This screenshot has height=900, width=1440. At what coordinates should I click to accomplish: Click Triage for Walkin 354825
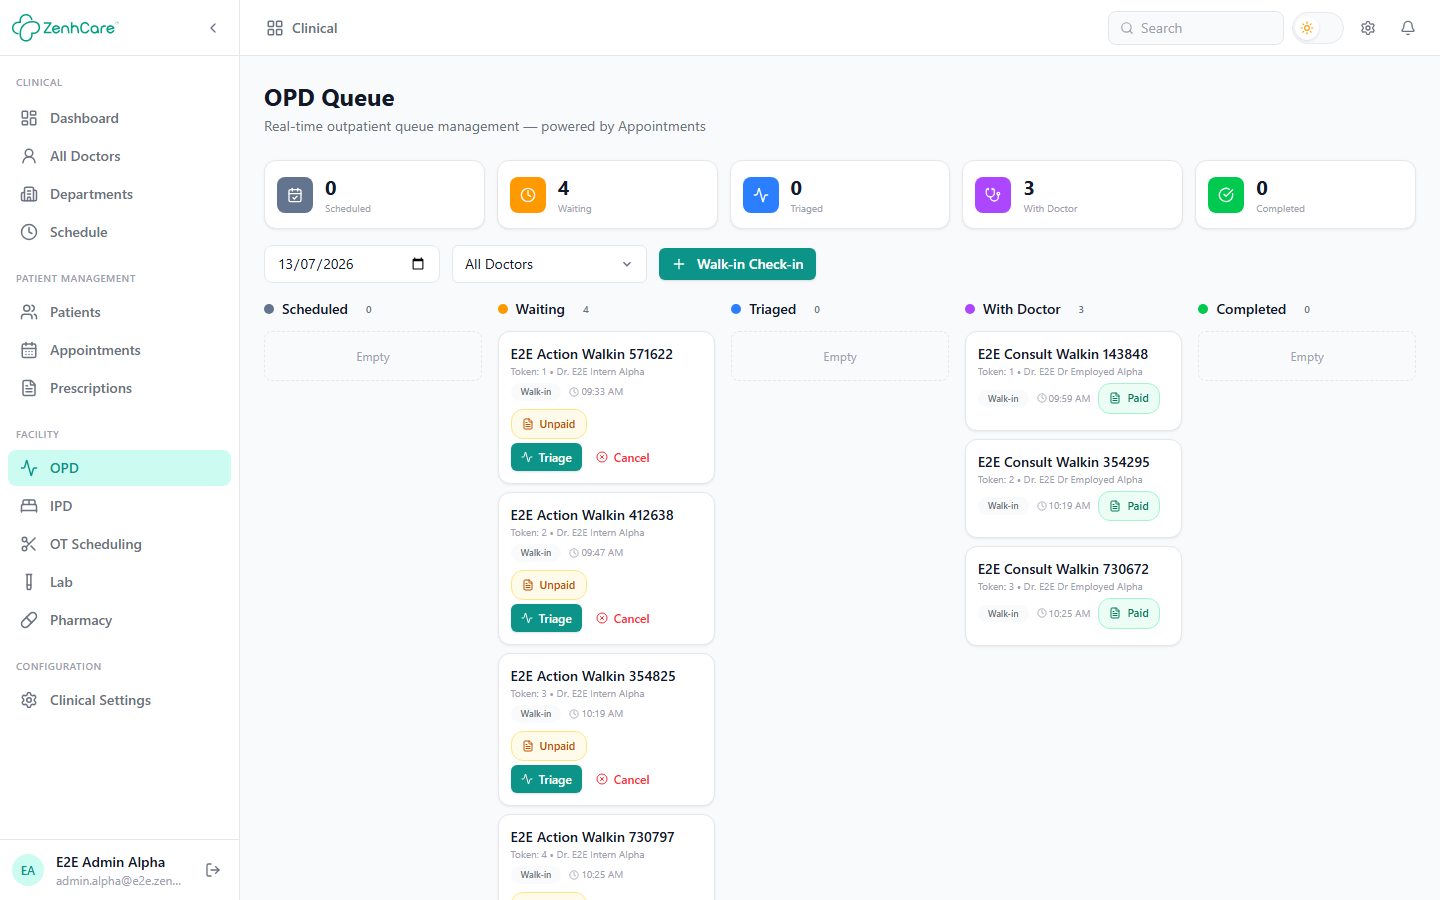pyautogui.click(x=546, y=780)
